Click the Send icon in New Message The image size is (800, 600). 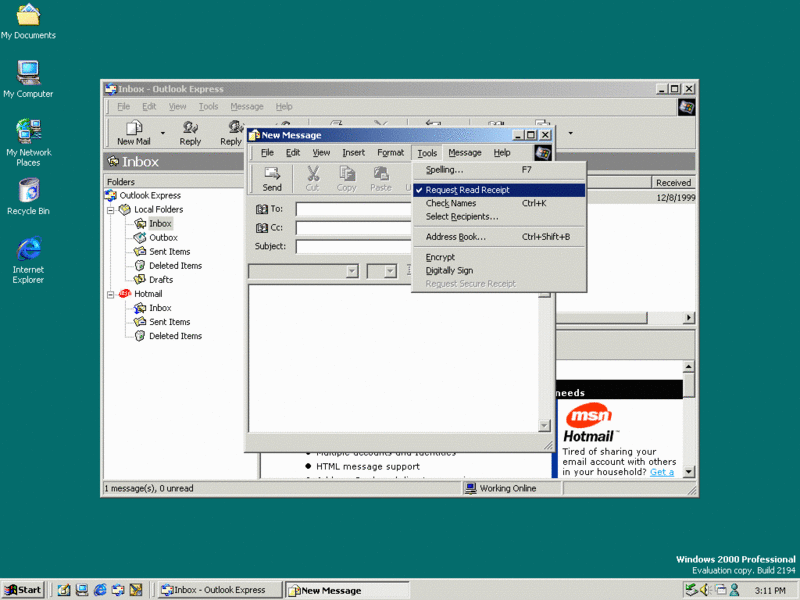click(x=271, y=177)
